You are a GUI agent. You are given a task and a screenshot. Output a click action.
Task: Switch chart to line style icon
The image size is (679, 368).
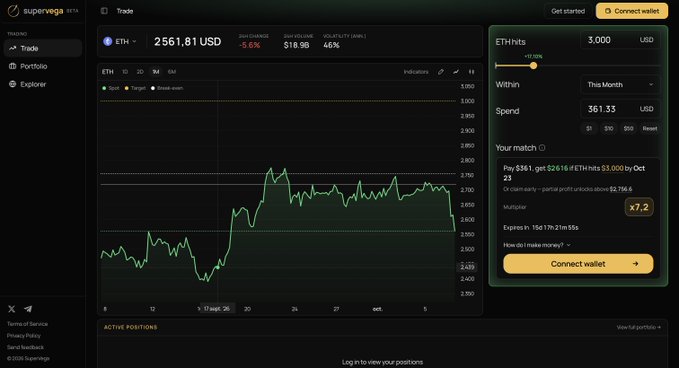[456, 72]
